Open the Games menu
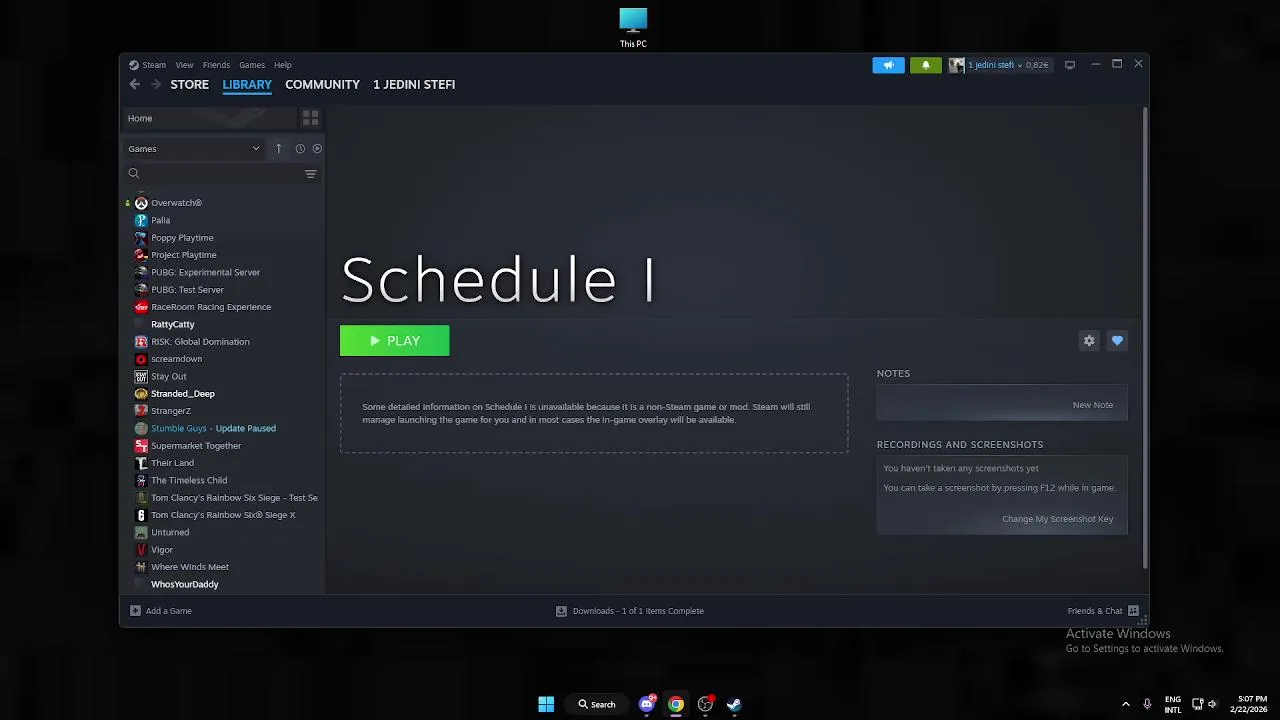The height and width of the screenshot is (720, 1280). tap(252, 65)
